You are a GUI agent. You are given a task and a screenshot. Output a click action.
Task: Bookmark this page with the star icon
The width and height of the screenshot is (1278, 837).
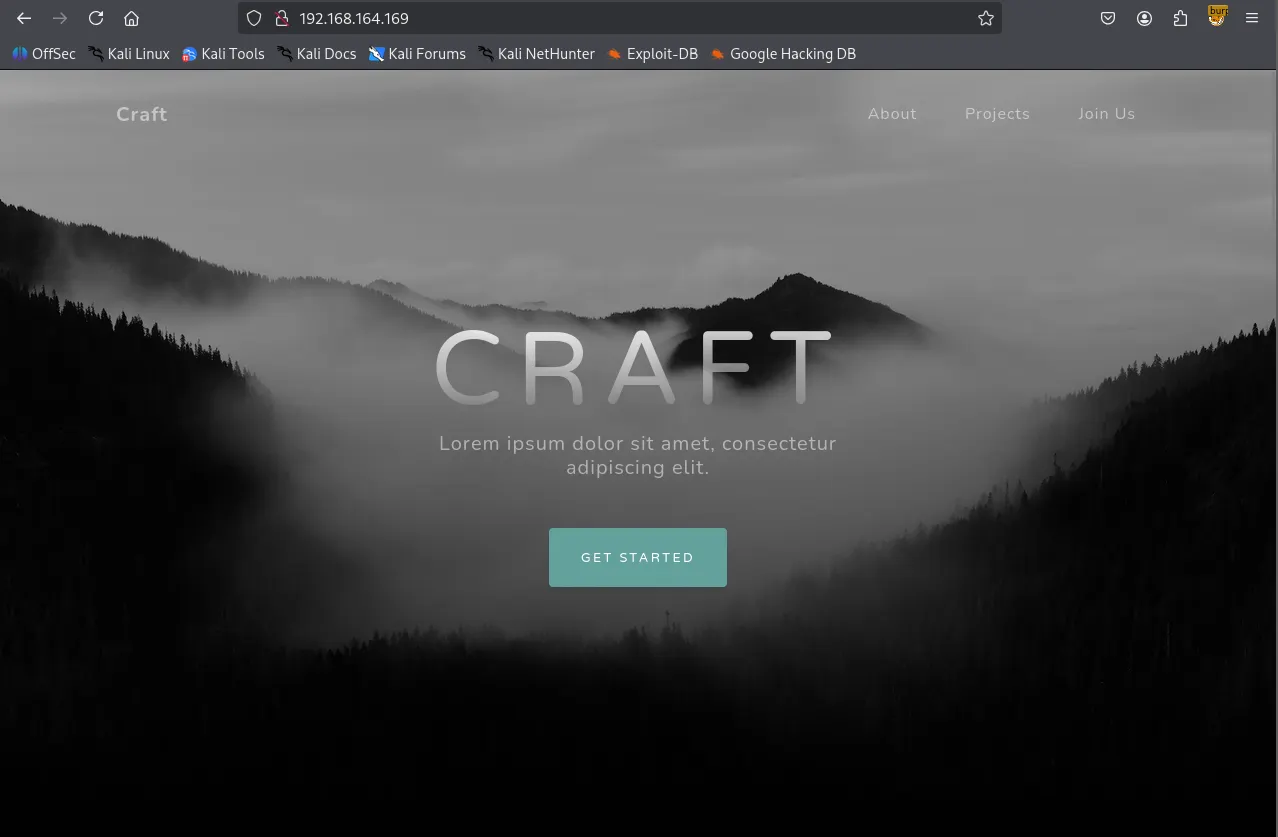coord(985,18)
